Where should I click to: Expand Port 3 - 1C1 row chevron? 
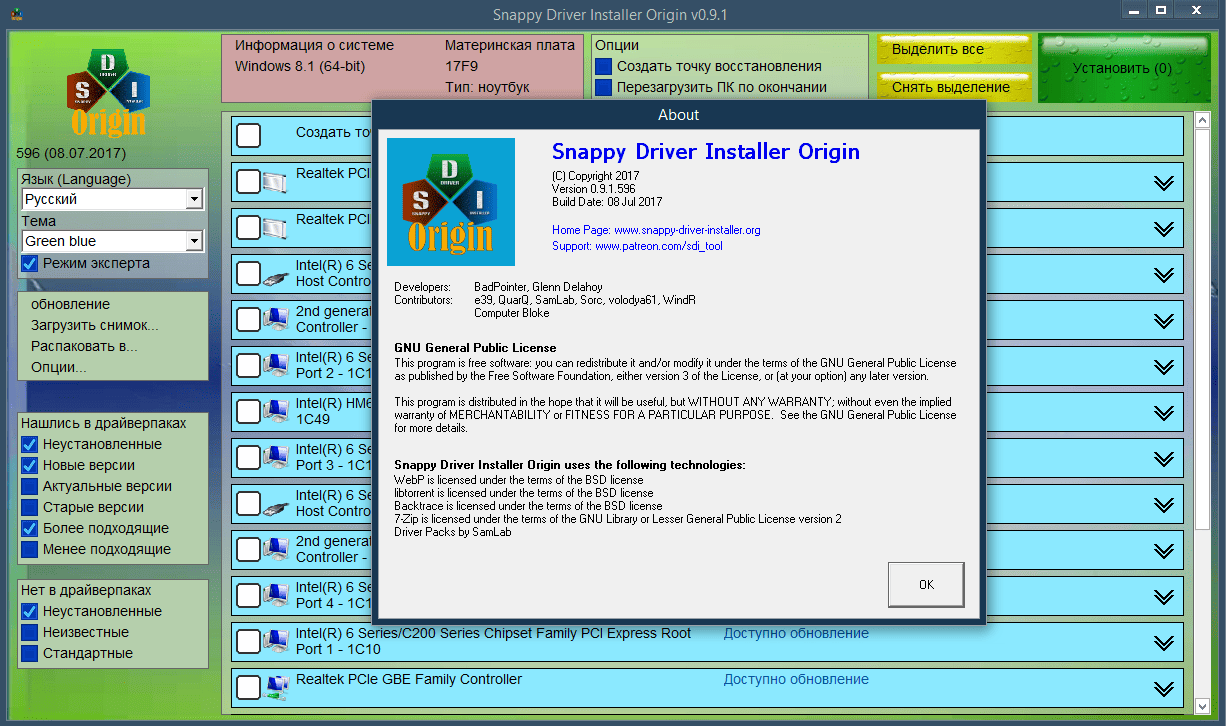coord(1163,459)
